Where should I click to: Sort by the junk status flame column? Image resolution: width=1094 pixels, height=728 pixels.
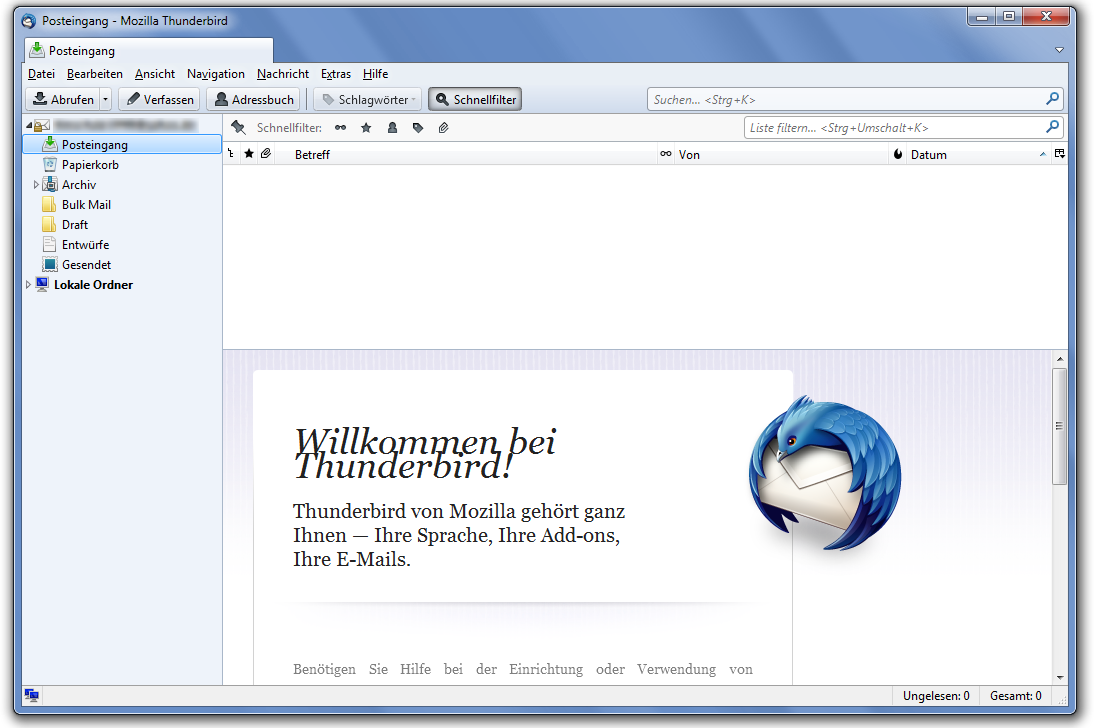(897, 154)
